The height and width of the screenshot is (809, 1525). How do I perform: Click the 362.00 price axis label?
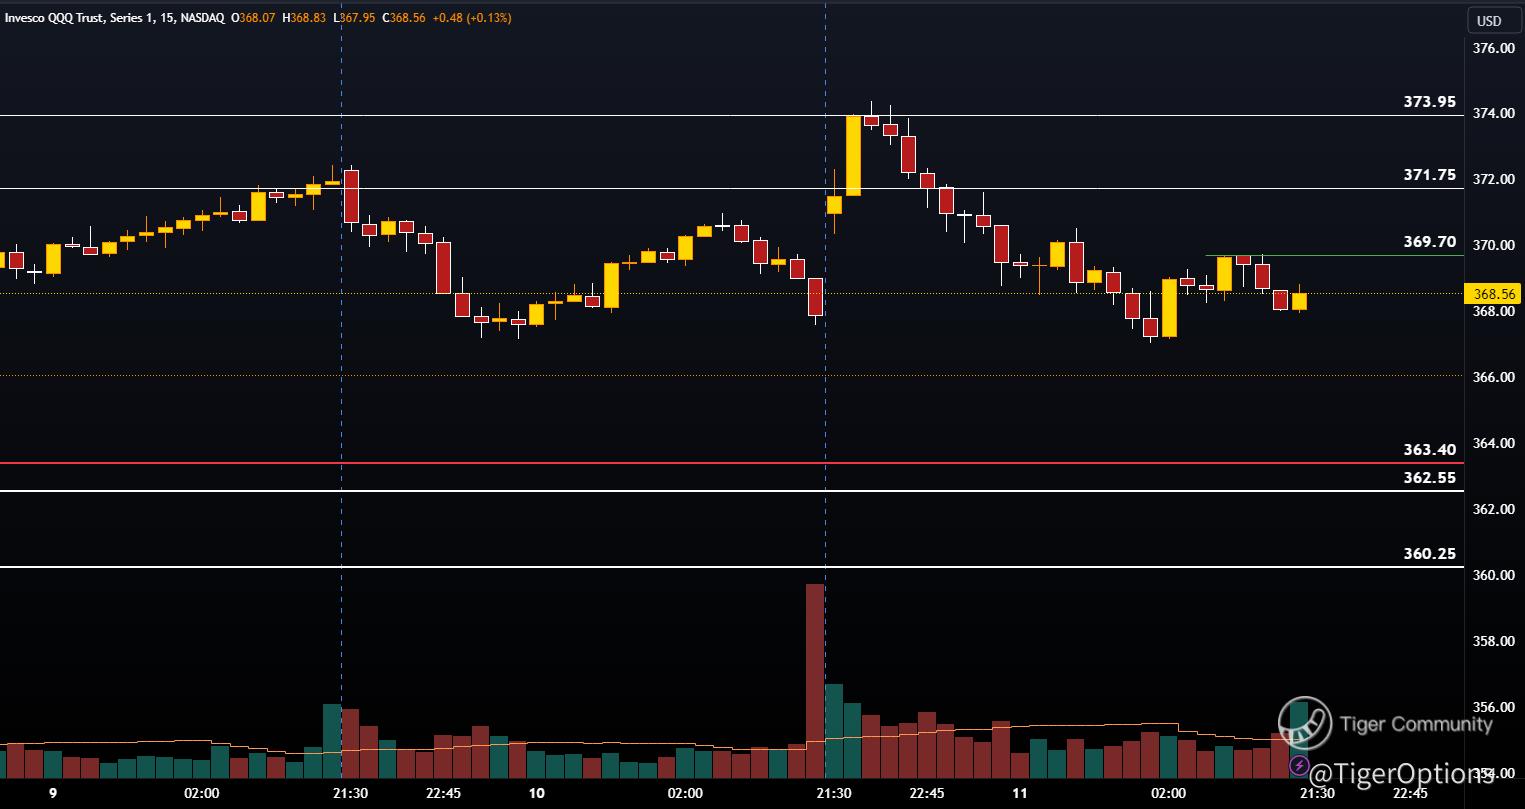[1492, 510]
